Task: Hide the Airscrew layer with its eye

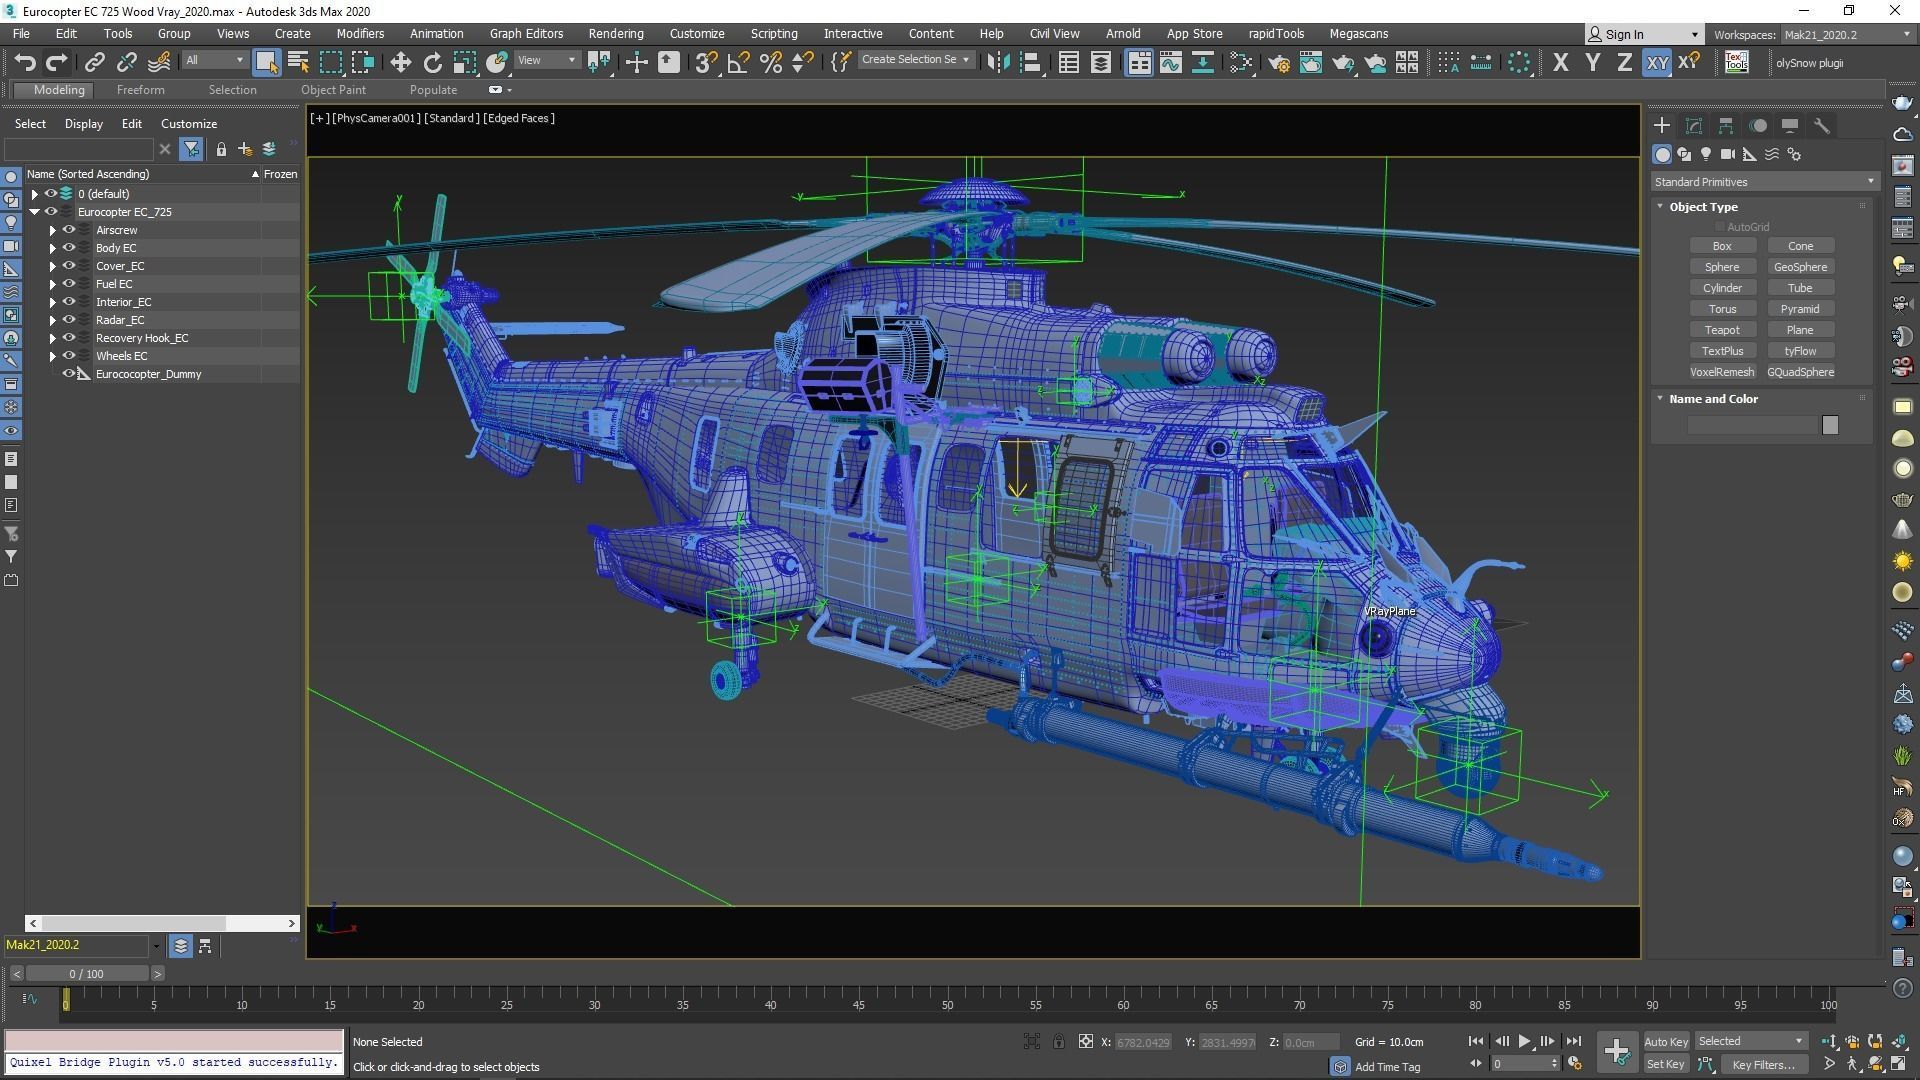Action: pyautogui.click(x=69, y=230)
